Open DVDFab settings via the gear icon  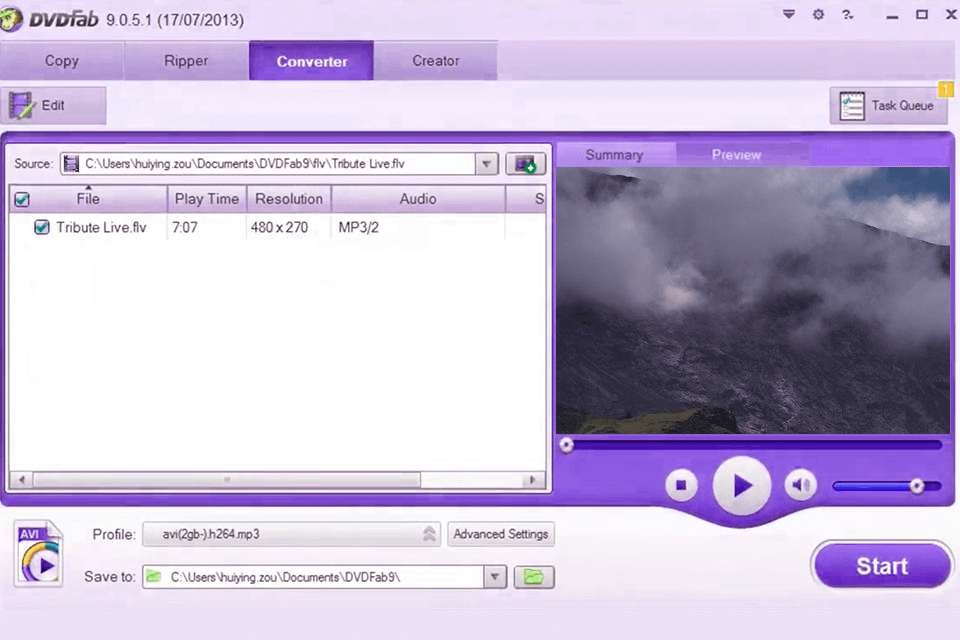tap(818, 15)
